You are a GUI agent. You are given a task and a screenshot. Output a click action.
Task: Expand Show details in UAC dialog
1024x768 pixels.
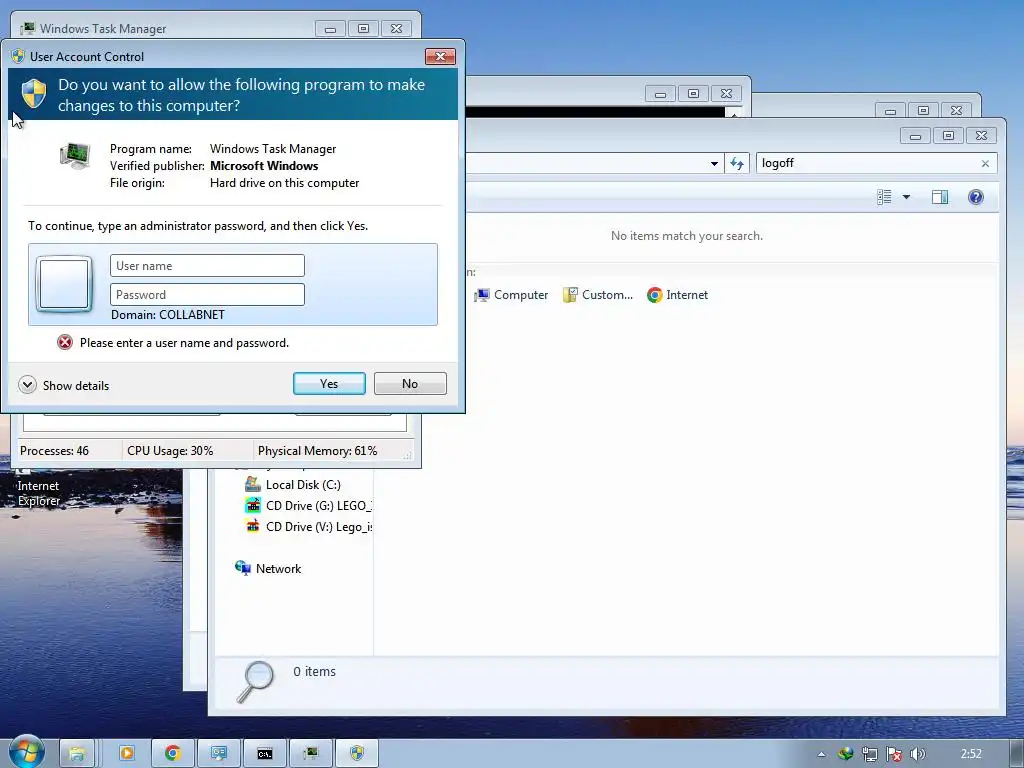point(64,385)
